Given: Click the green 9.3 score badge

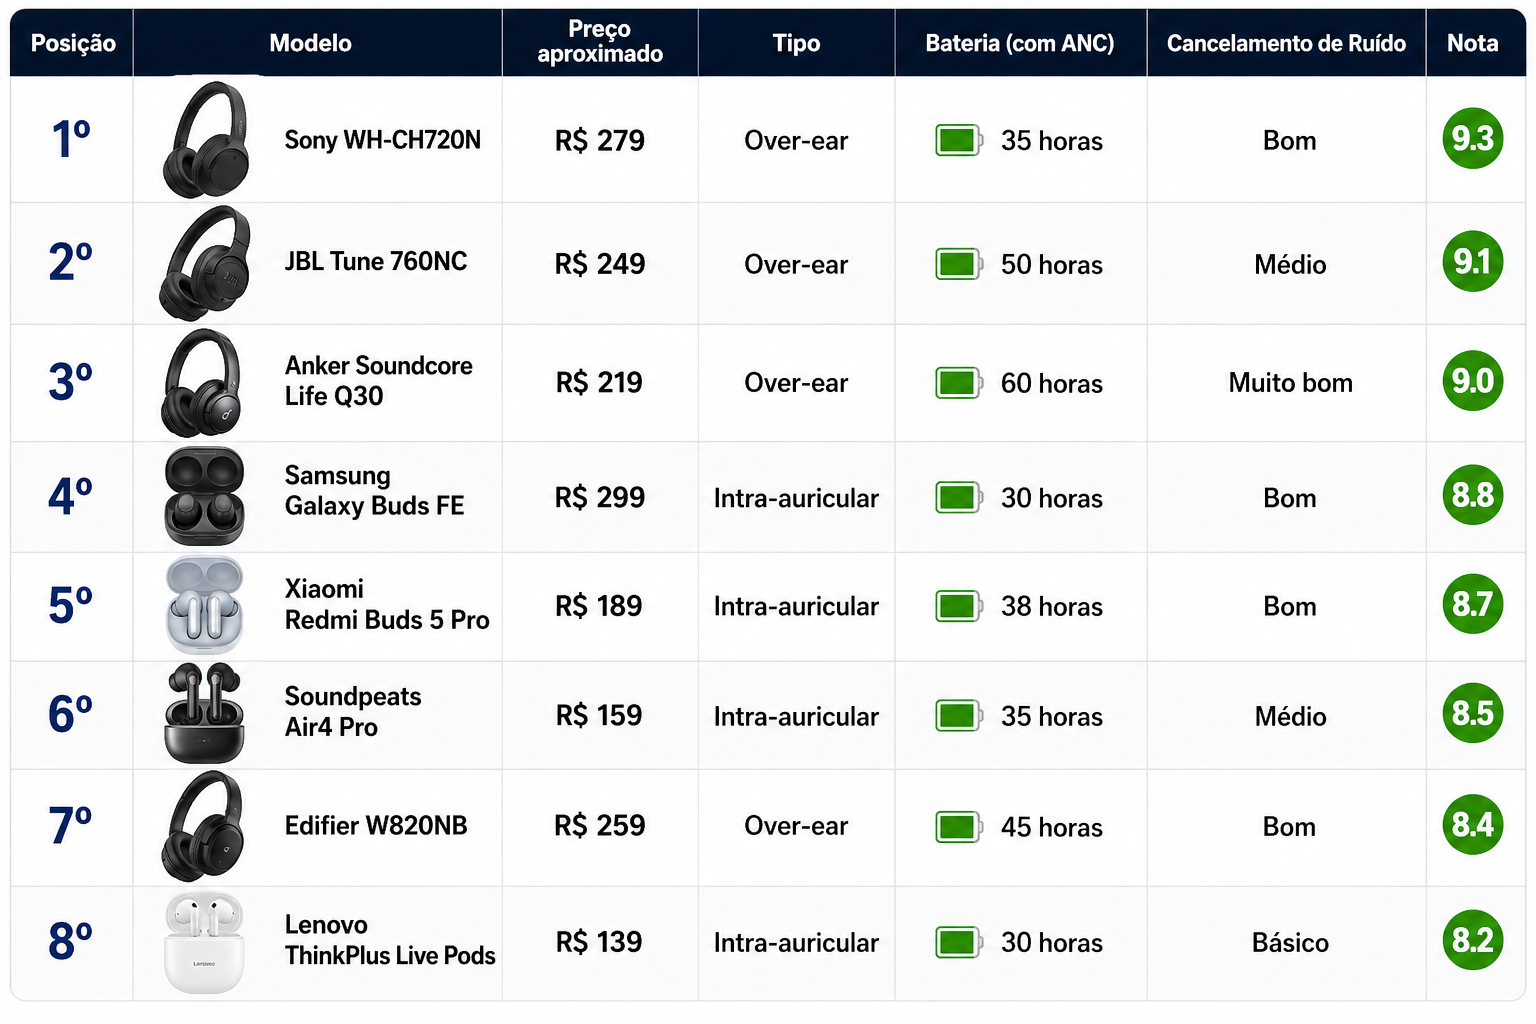Looking at the screenshot, I should (x=1473, y=138).
